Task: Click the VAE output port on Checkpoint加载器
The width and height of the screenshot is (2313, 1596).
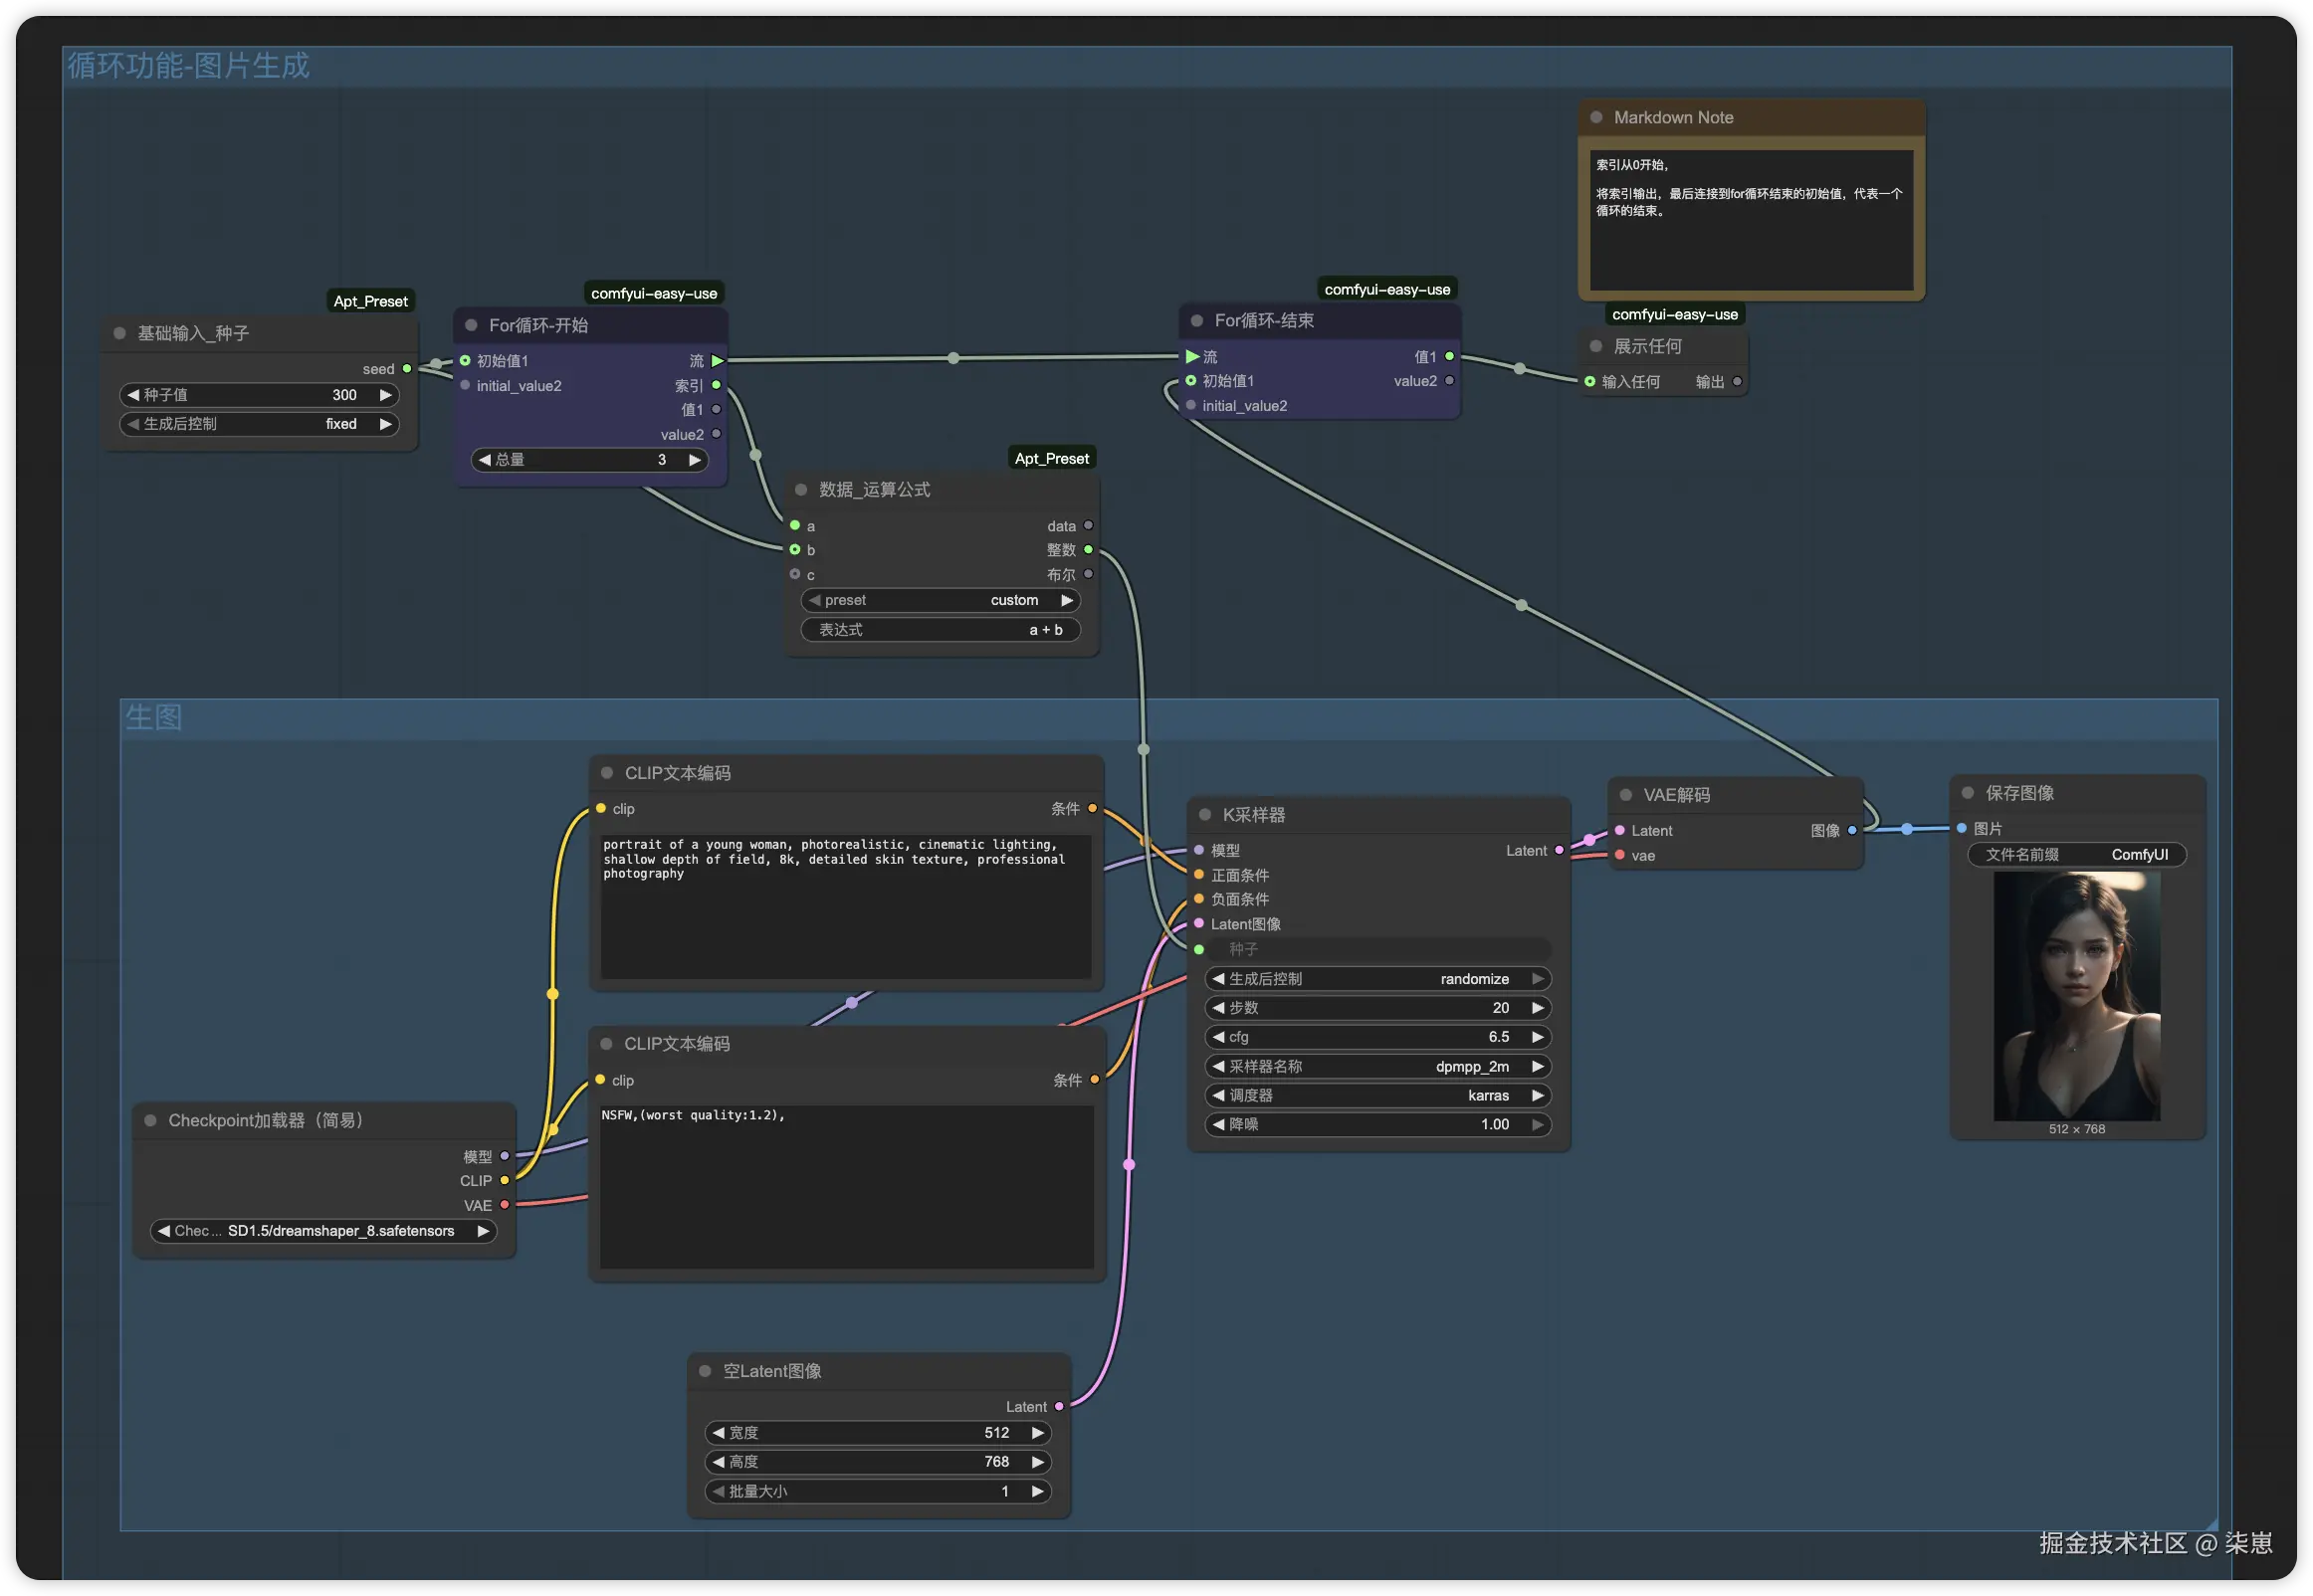Action: pos(505,1205)
